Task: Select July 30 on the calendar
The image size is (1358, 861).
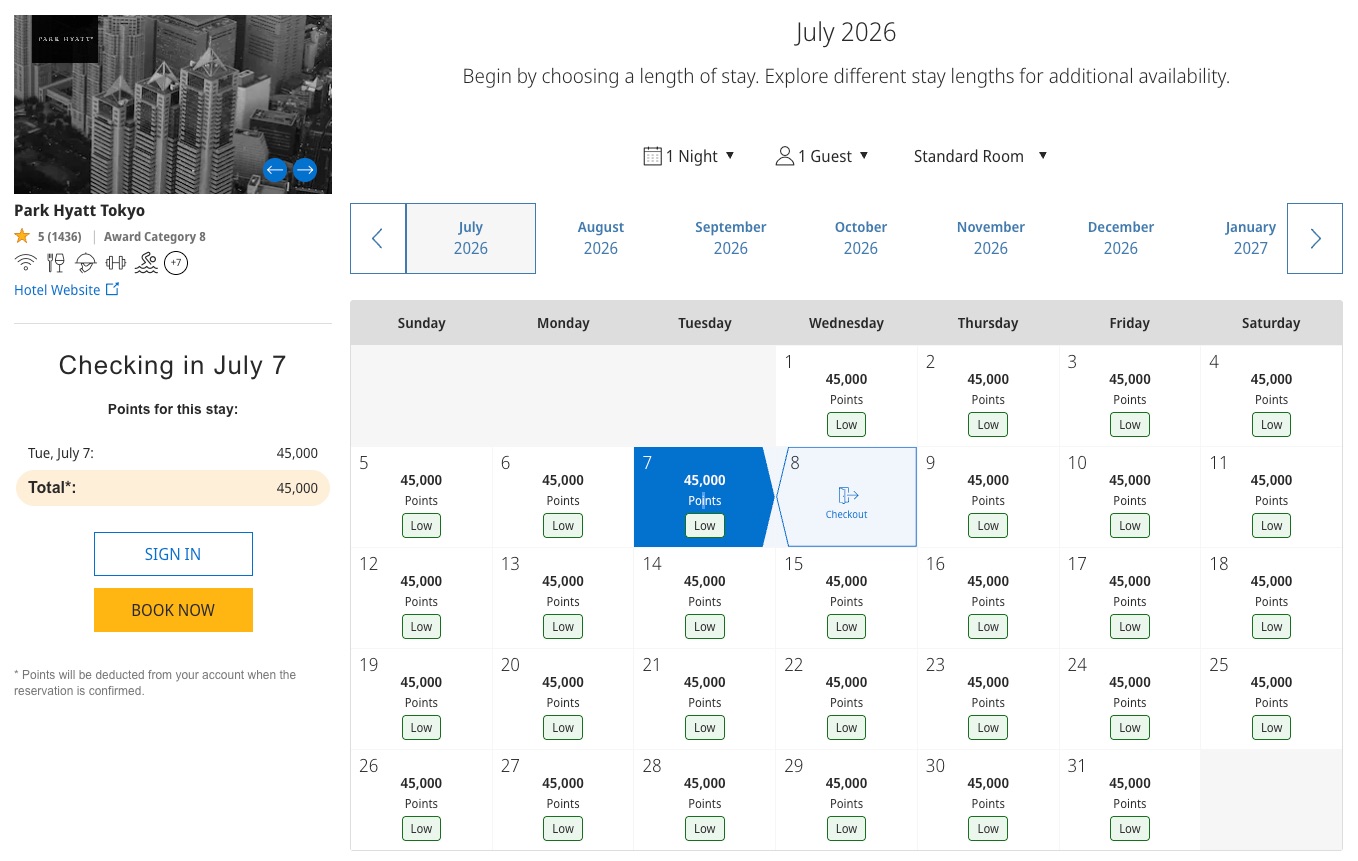Action: (x=988, y=800)
